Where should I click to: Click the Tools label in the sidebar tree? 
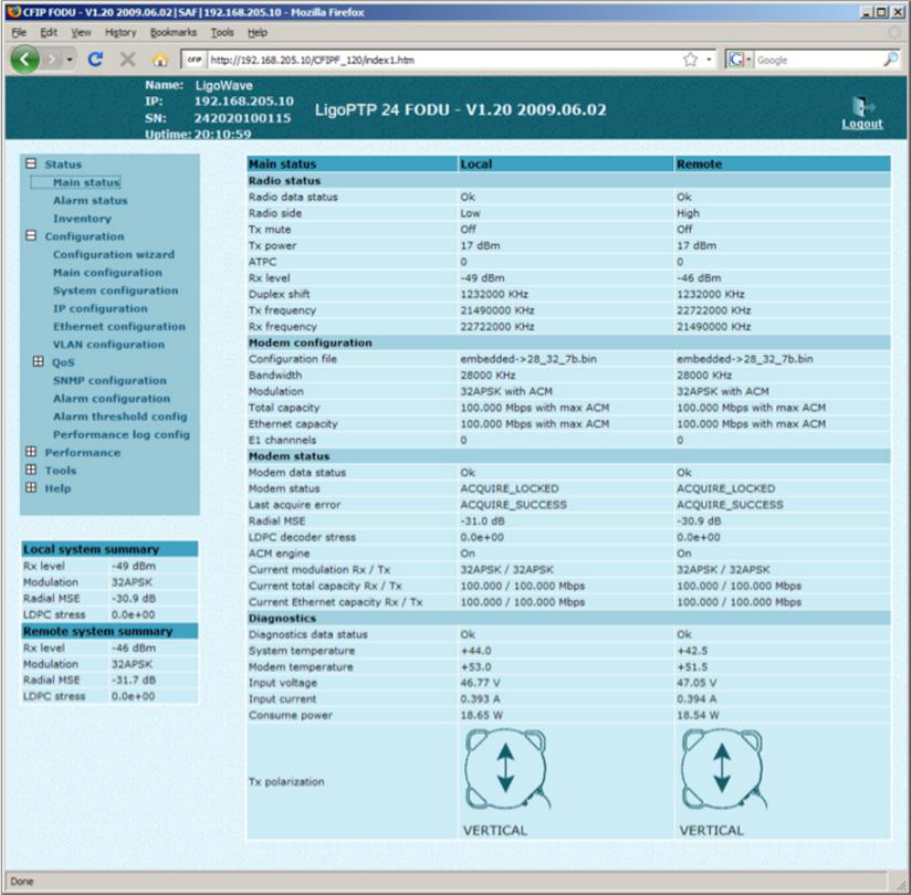click(x=60, y=471)
